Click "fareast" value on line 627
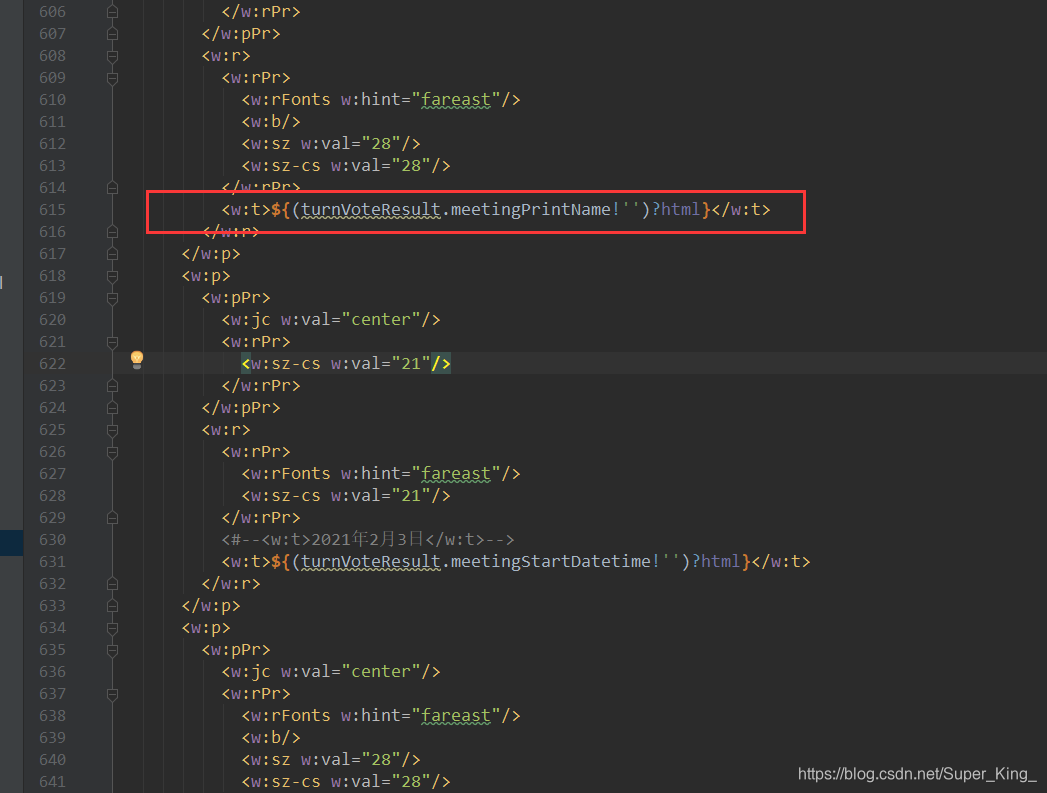Image resolution: width=1047 pixels, height=793 pixels. point(456,474)
